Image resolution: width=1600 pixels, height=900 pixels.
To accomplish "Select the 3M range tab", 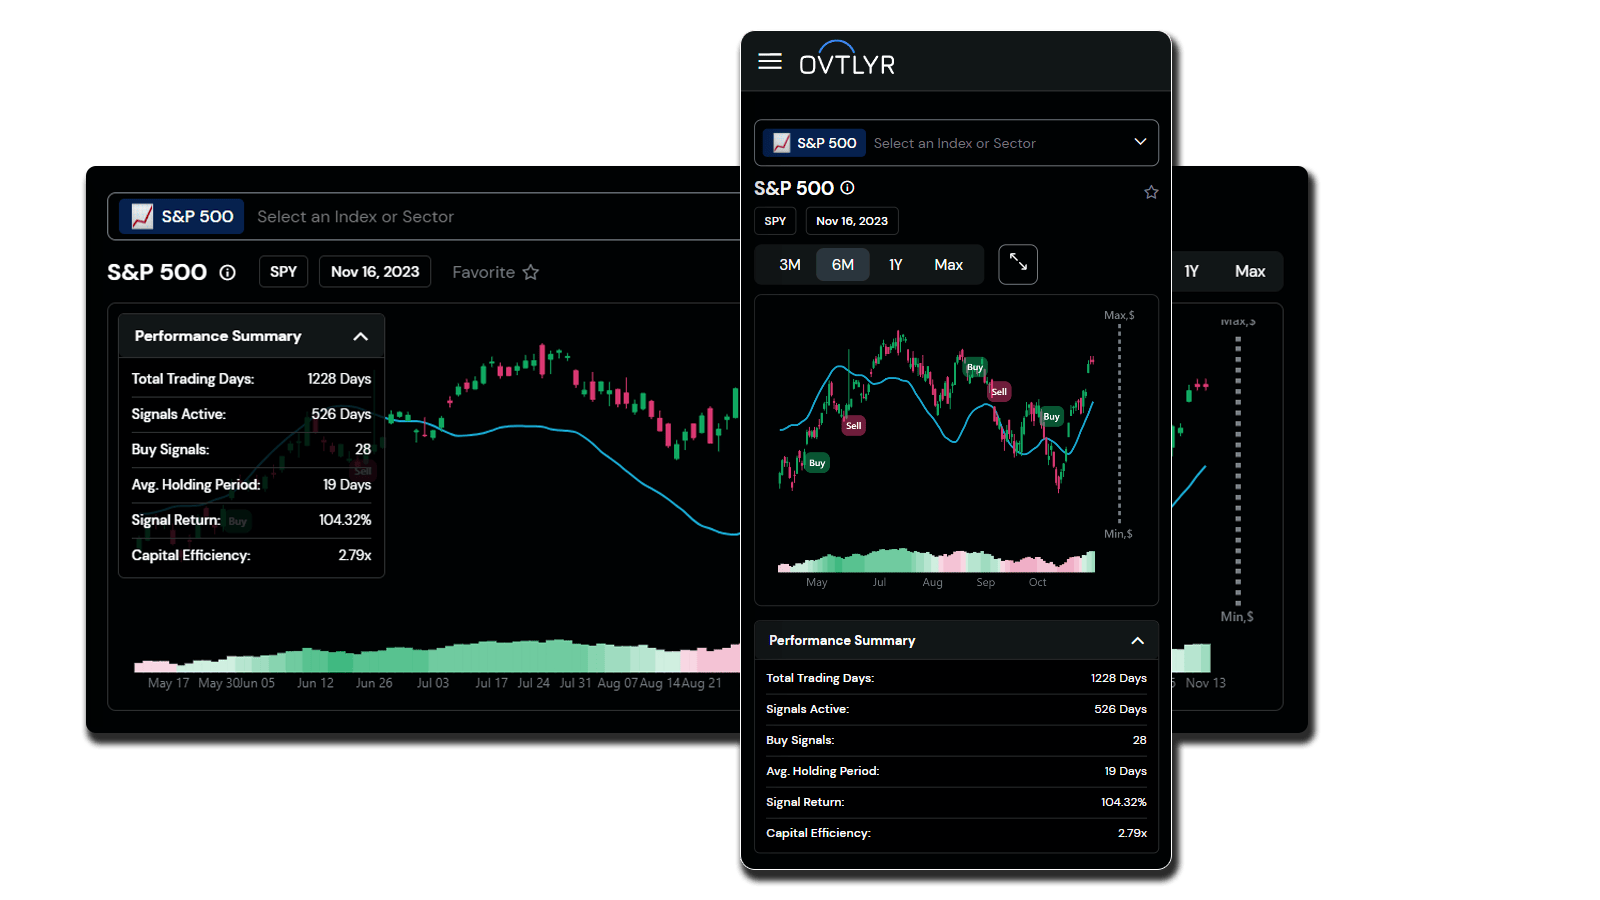I will [x=790, y=265].
